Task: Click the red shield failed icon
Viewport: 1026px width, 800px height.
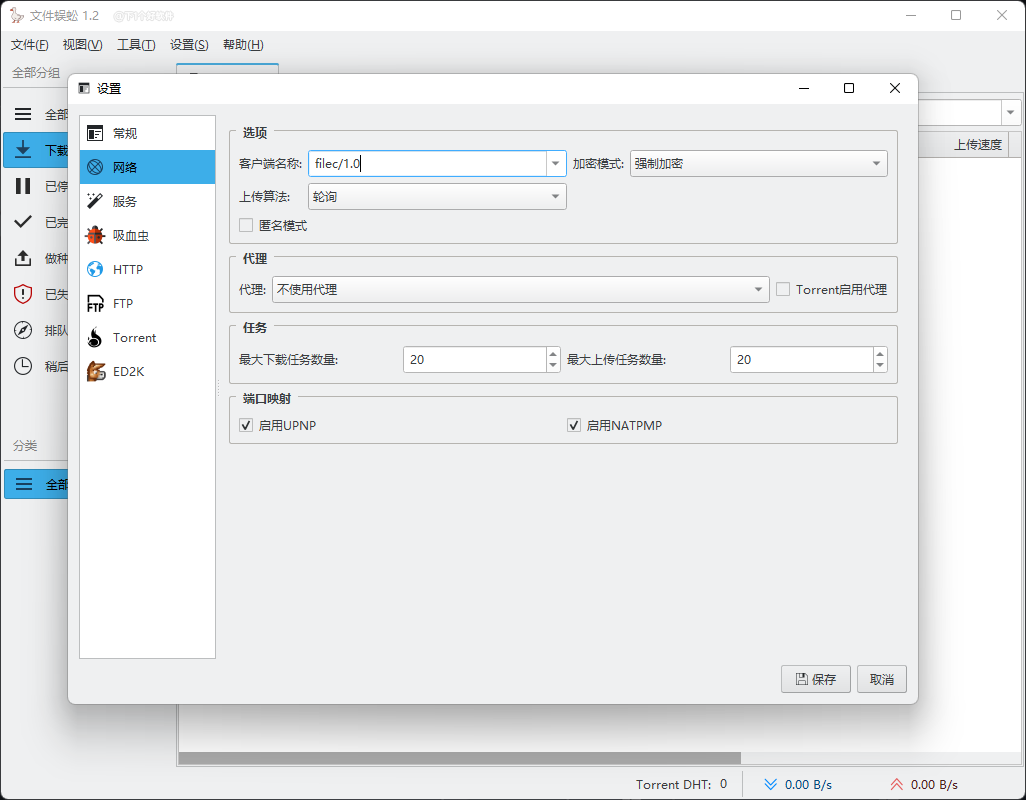Action: (x=23, y=294)
